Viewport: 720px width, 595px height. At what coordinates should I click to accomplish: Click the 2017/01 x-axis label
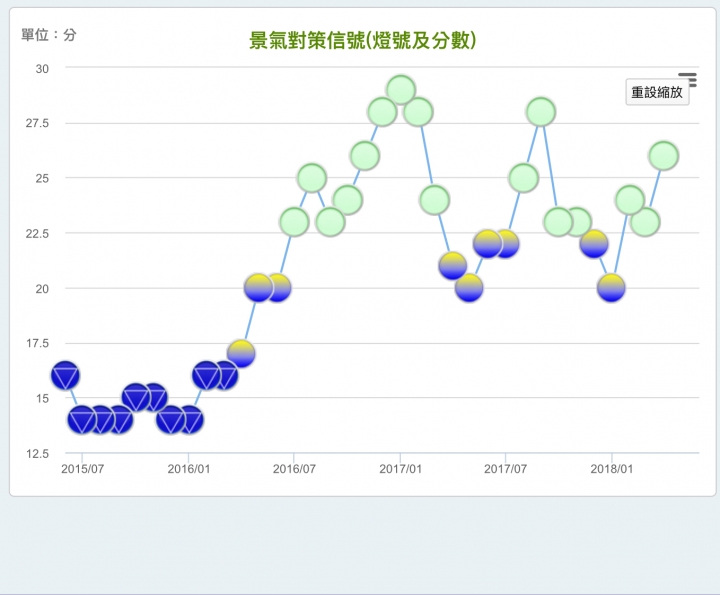pos(400,469)
